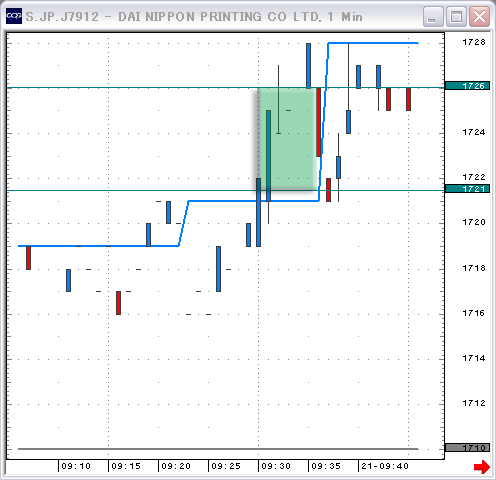Click the CQG logo icon in title bar
496x480 pixels.
(14, 16)
